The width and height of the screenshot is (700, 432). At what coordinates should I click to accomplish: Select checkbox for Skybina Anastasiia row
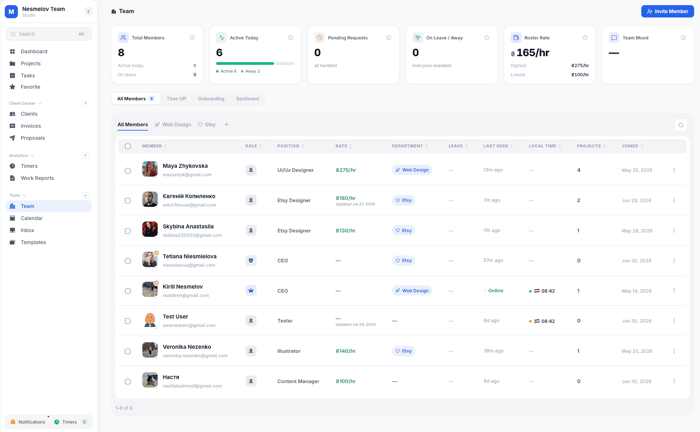point(128,231)
